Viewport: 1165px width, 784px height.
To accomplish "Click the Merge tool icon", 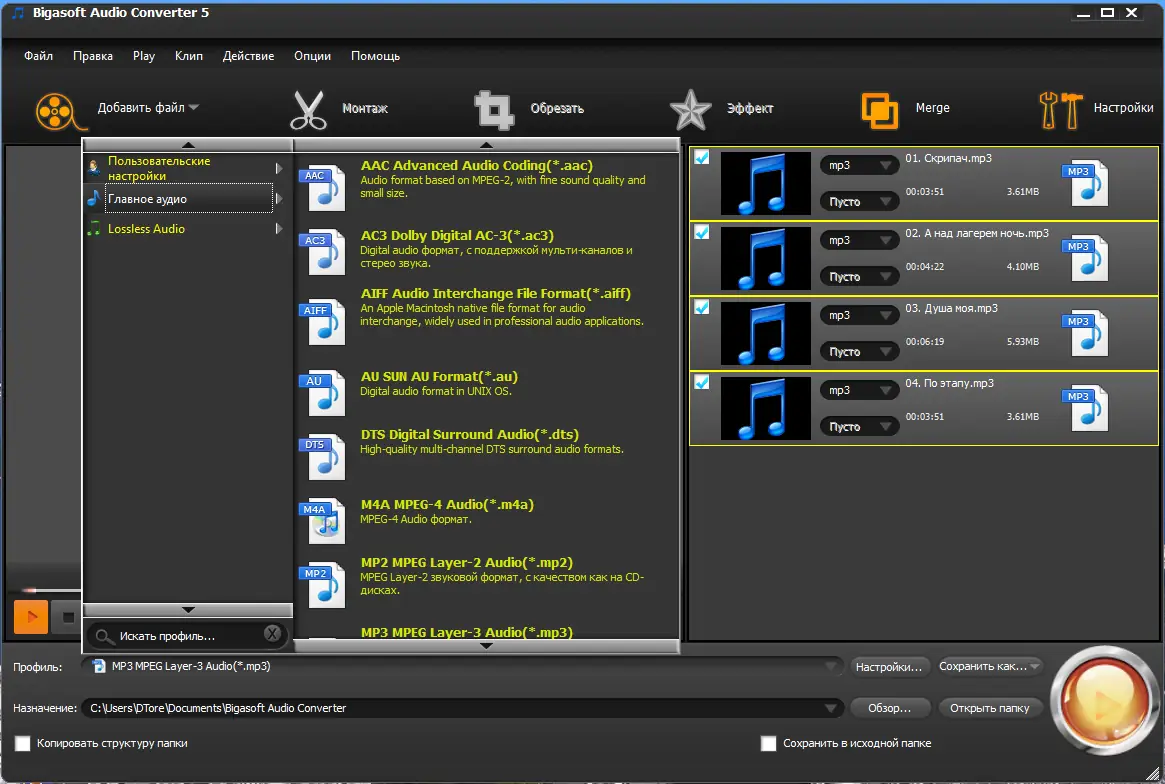I will click(x=880, y=108).
